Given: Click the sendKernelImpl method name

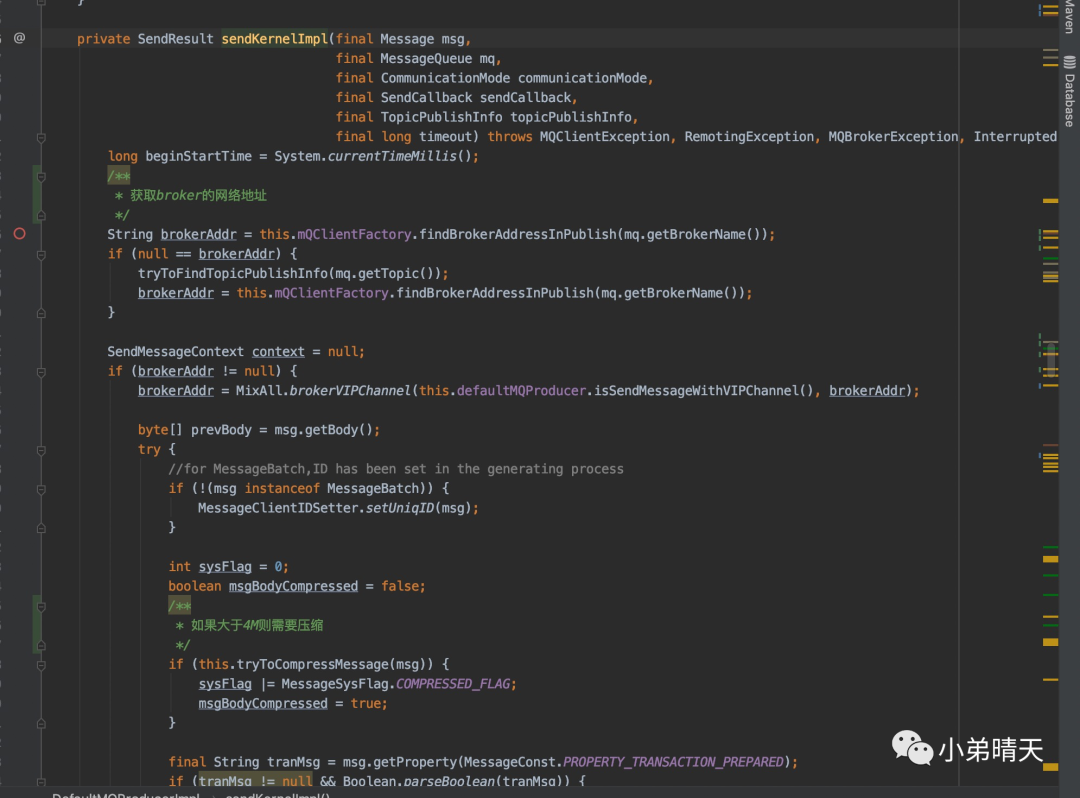Looking at the screenshot, I should tap(275, 39).
